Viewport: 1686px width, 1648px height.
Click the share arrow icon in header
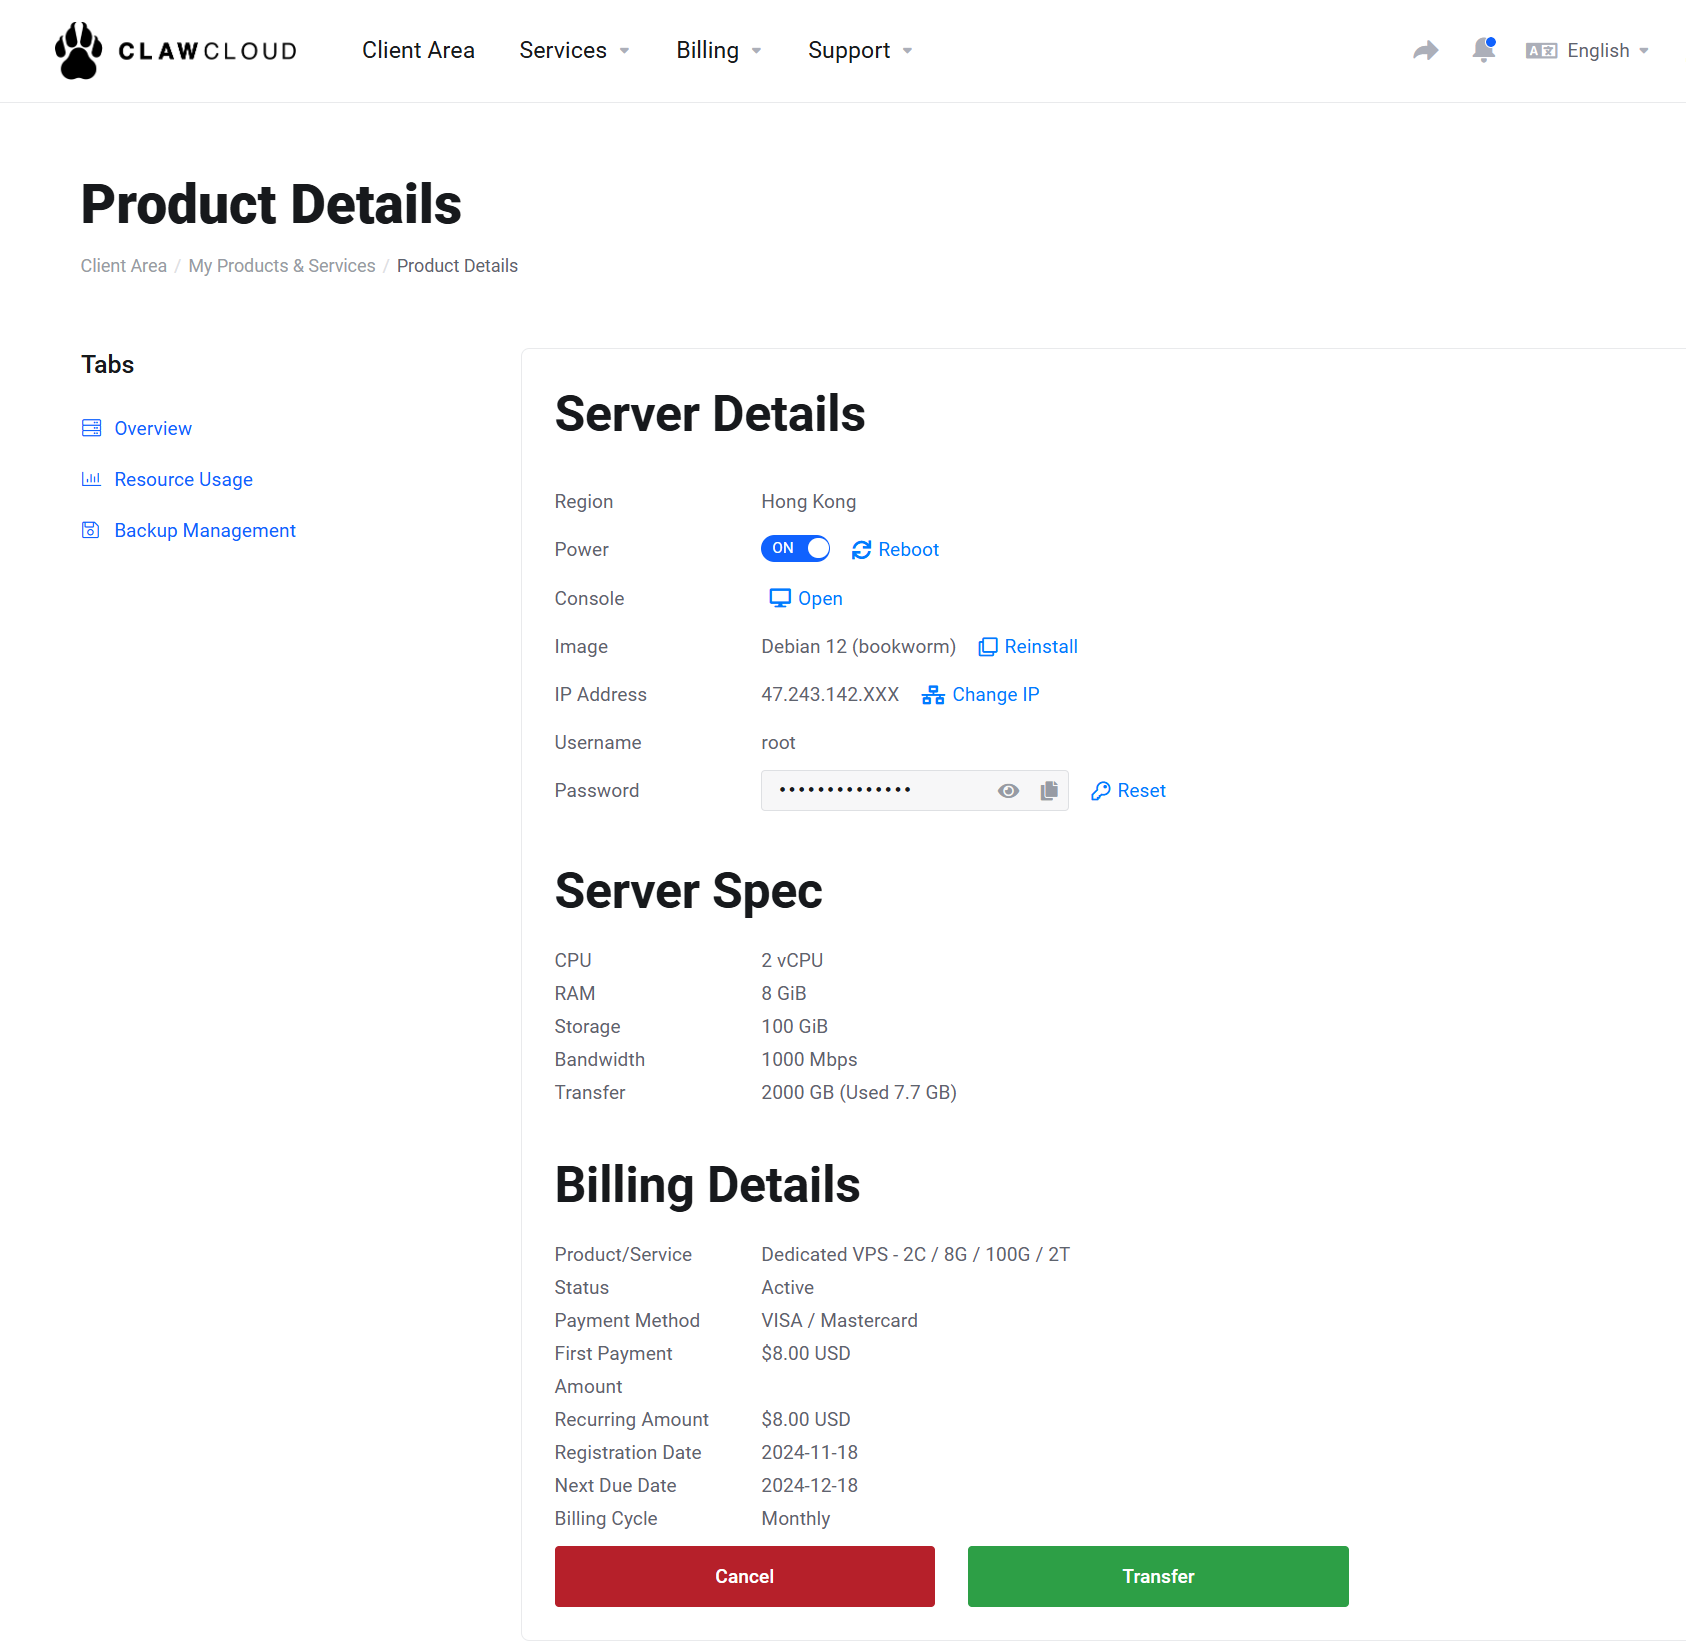click(x=1425, y=51)
